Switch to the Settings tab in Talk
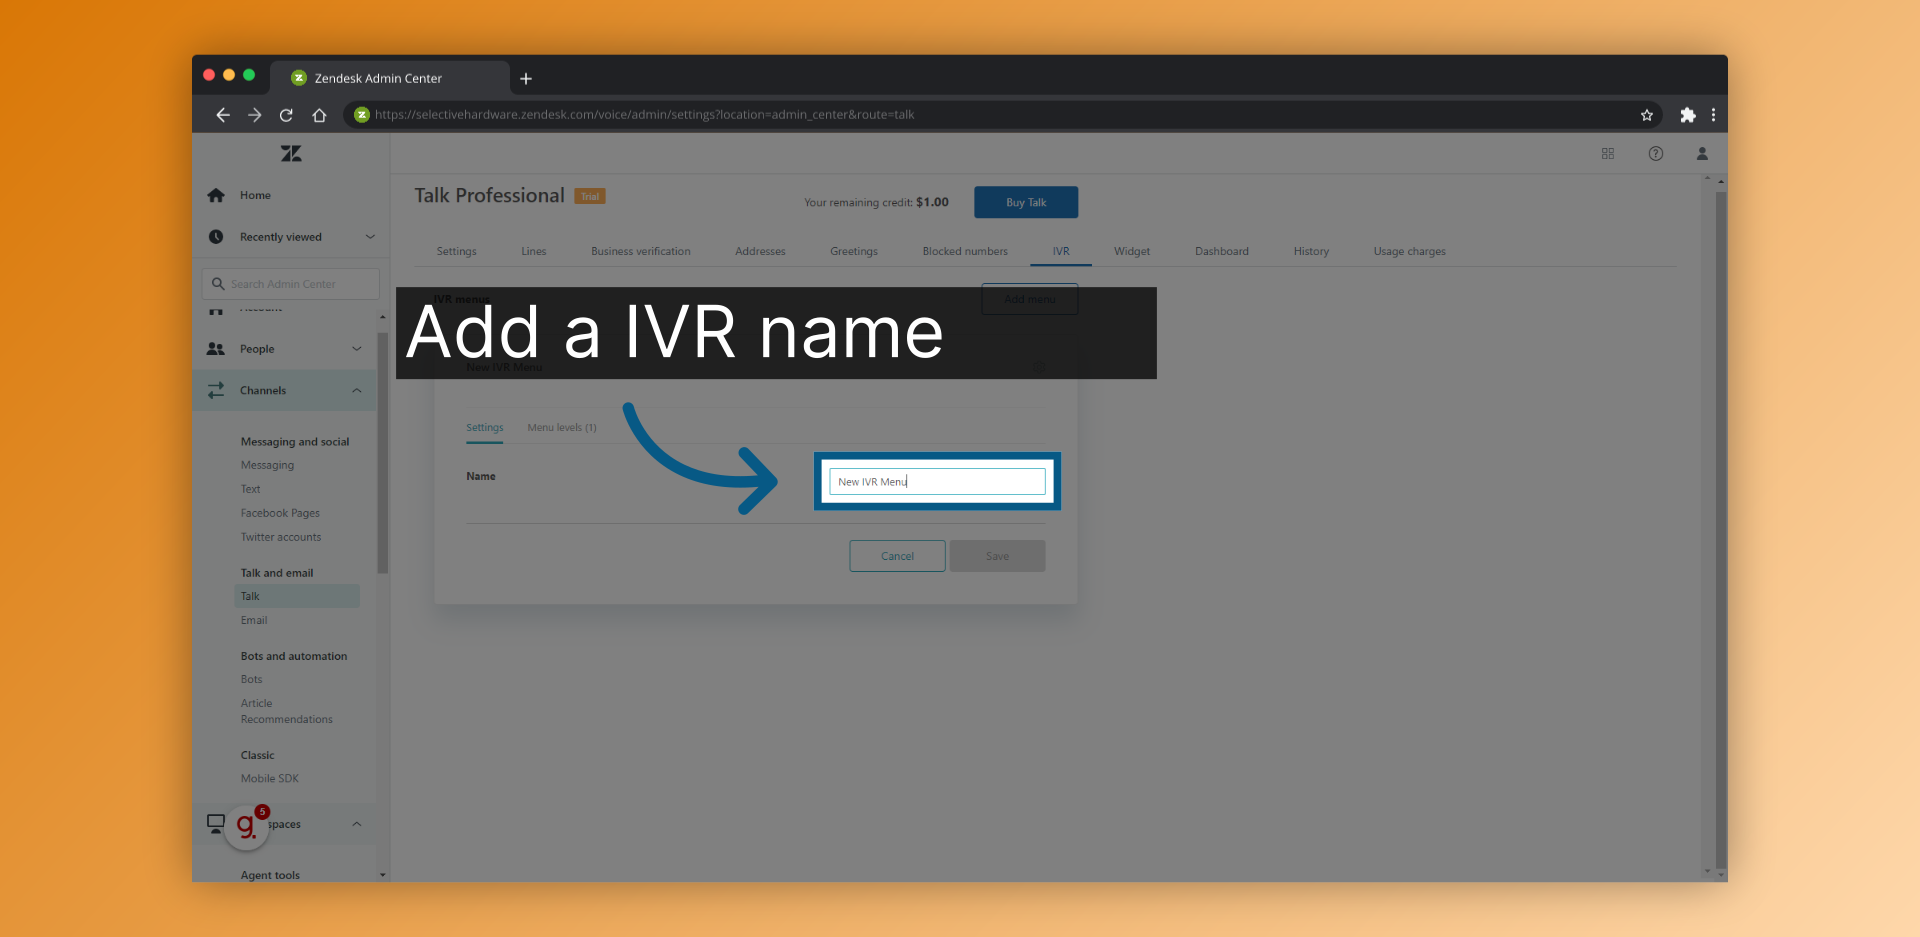Image resolution: width=1920 pixels, height=937 pixels. [456, 251]
